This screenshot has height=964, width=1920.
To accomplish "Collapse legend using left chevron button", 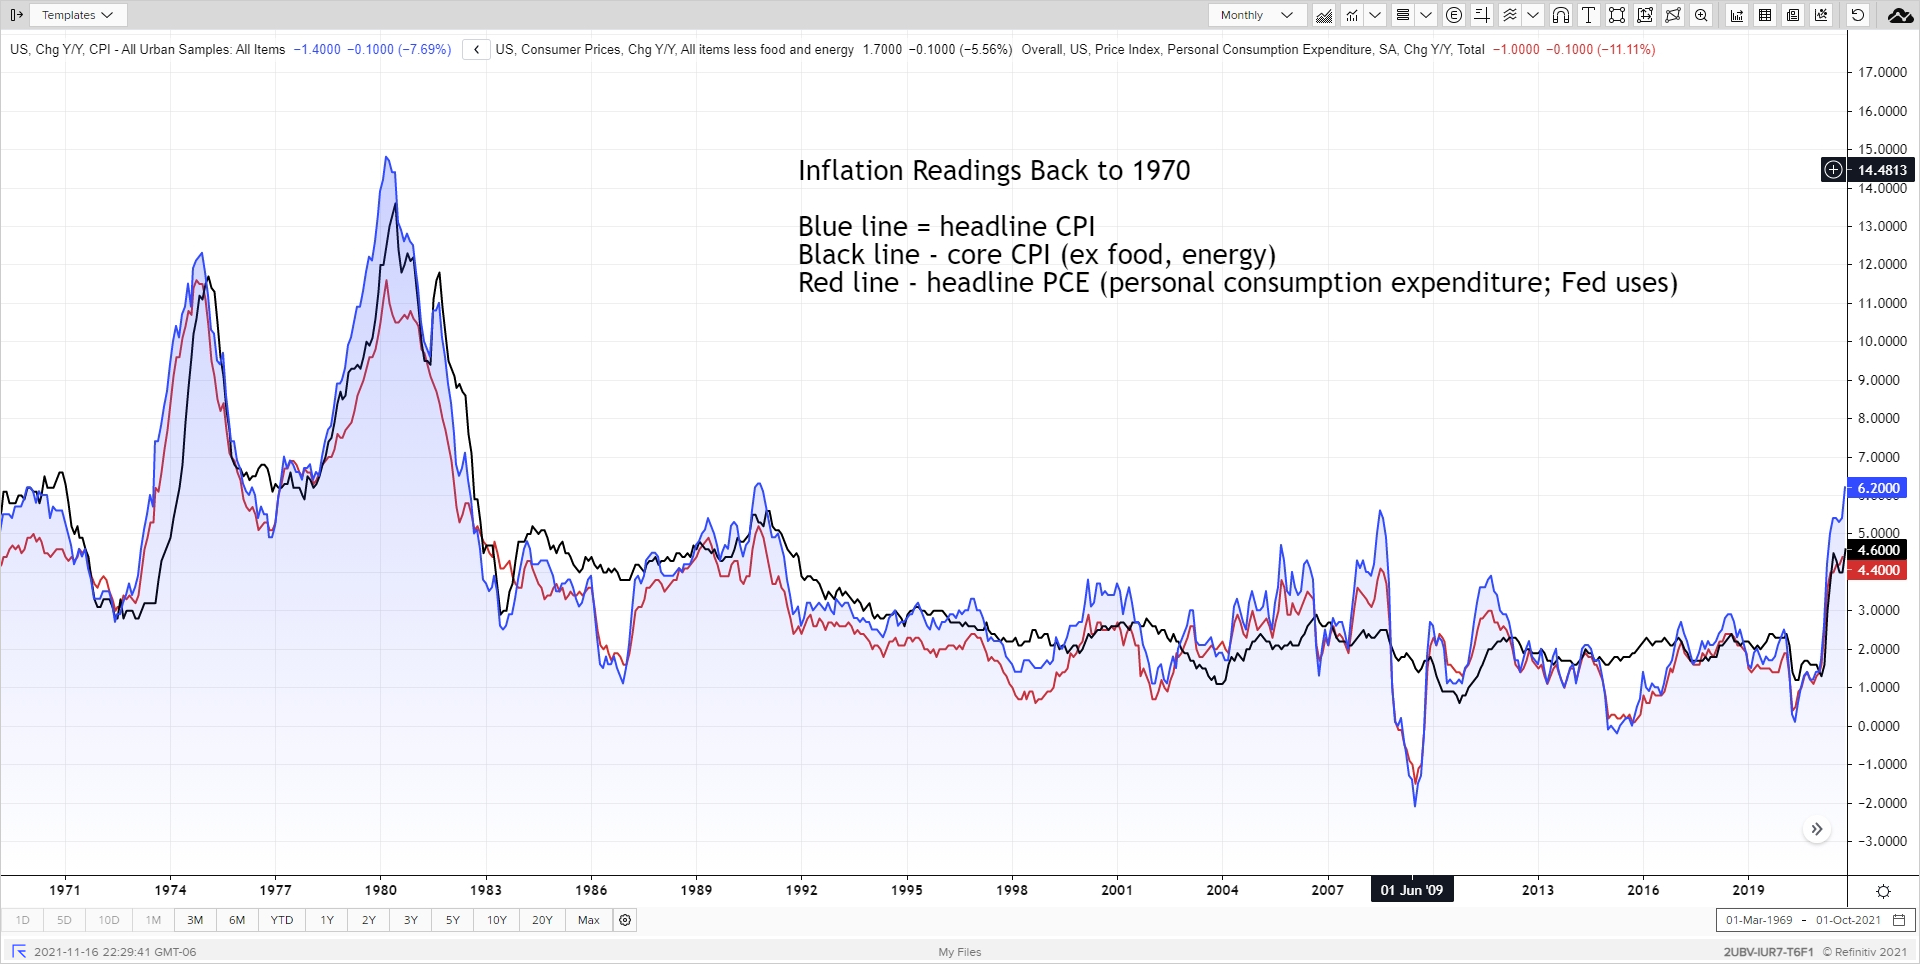I will pos(476,49).
